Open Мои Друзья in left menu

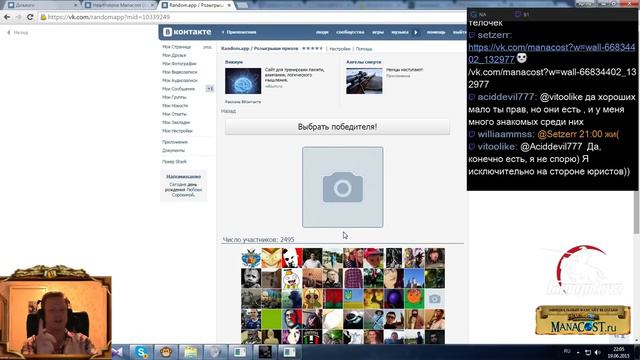click(x=174, y=55)
